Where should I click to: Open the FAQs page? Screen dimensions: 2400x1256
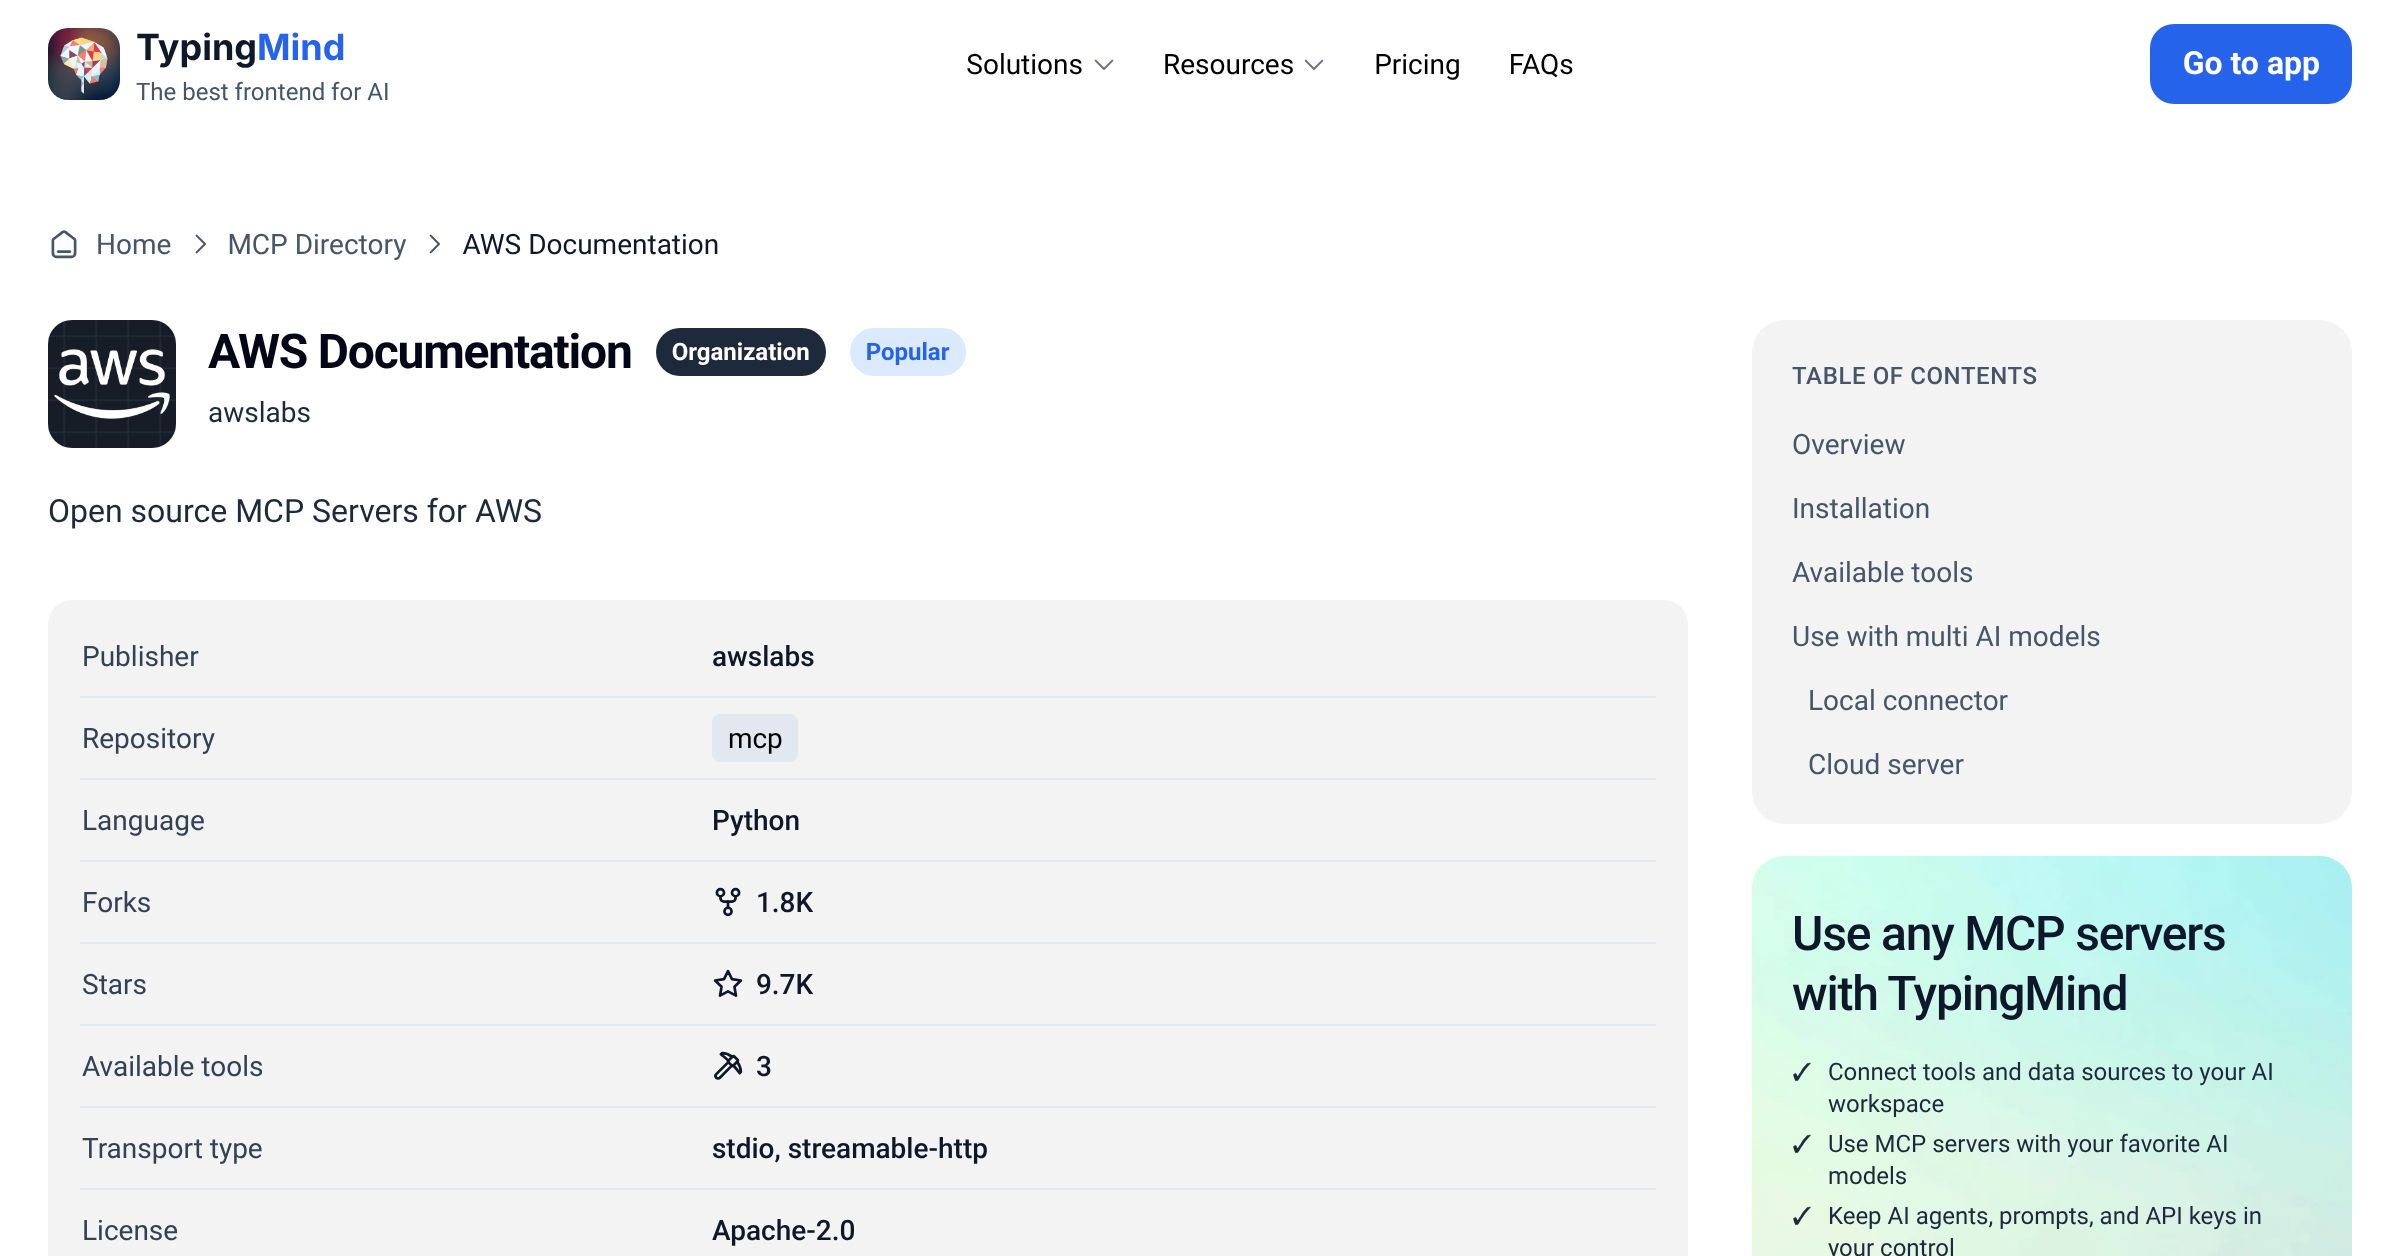click(x=1541, y=65)
